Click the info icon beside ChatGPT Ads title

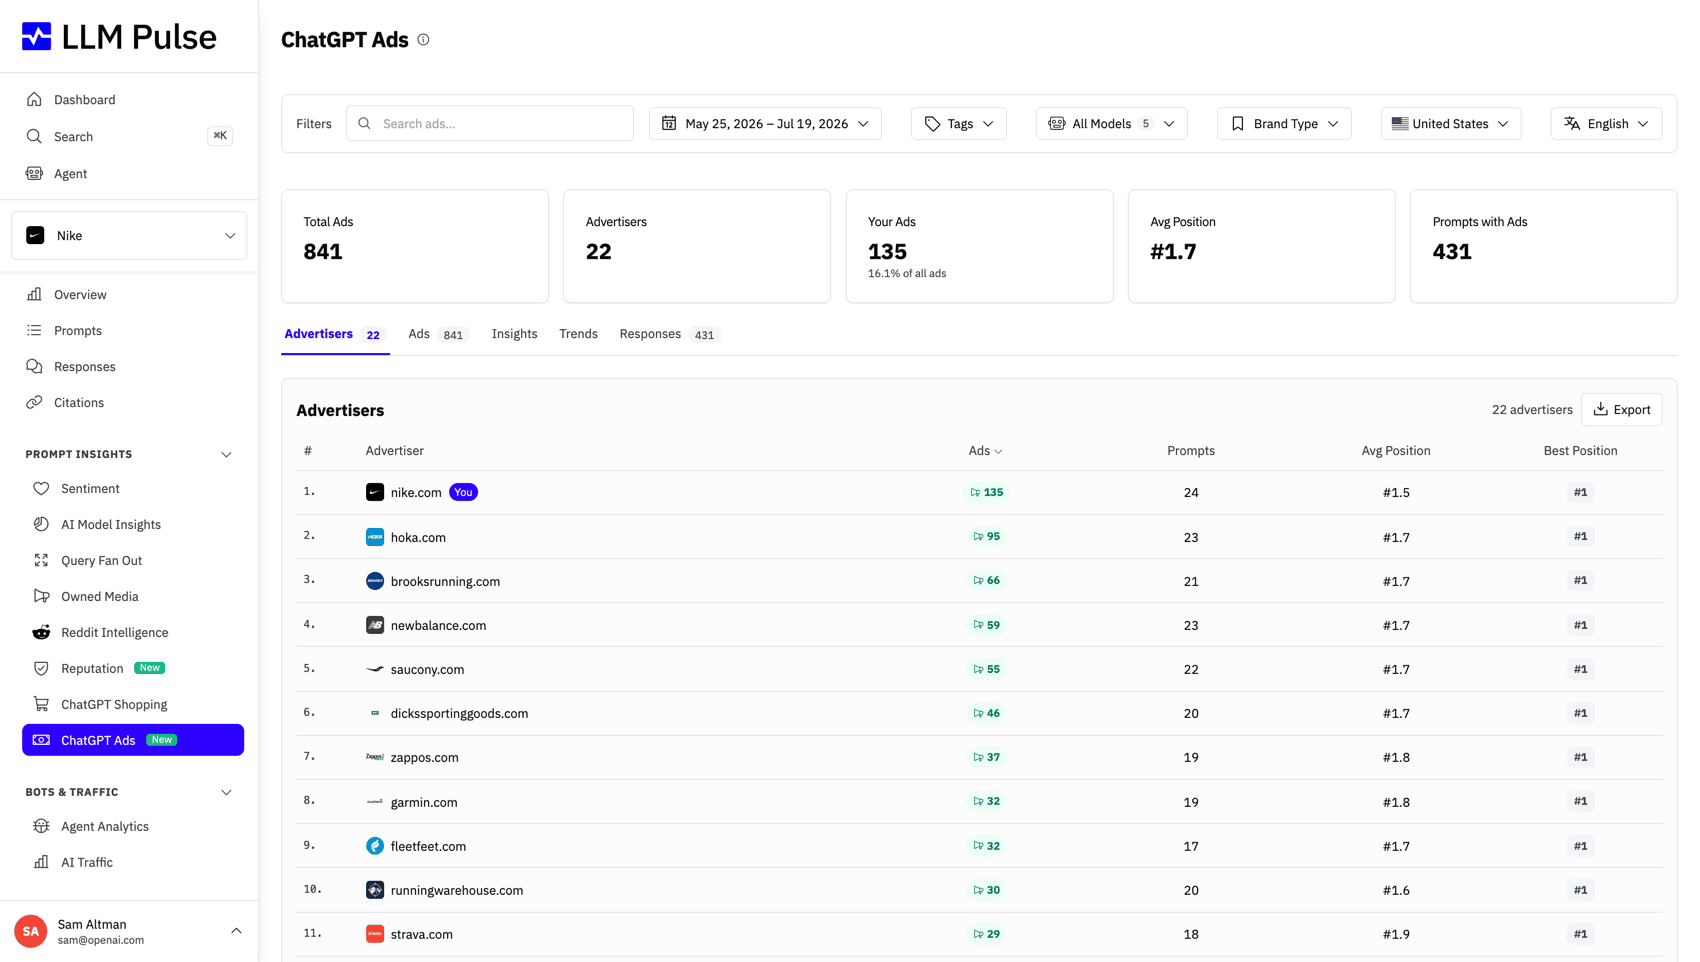[x=423, y=40]
